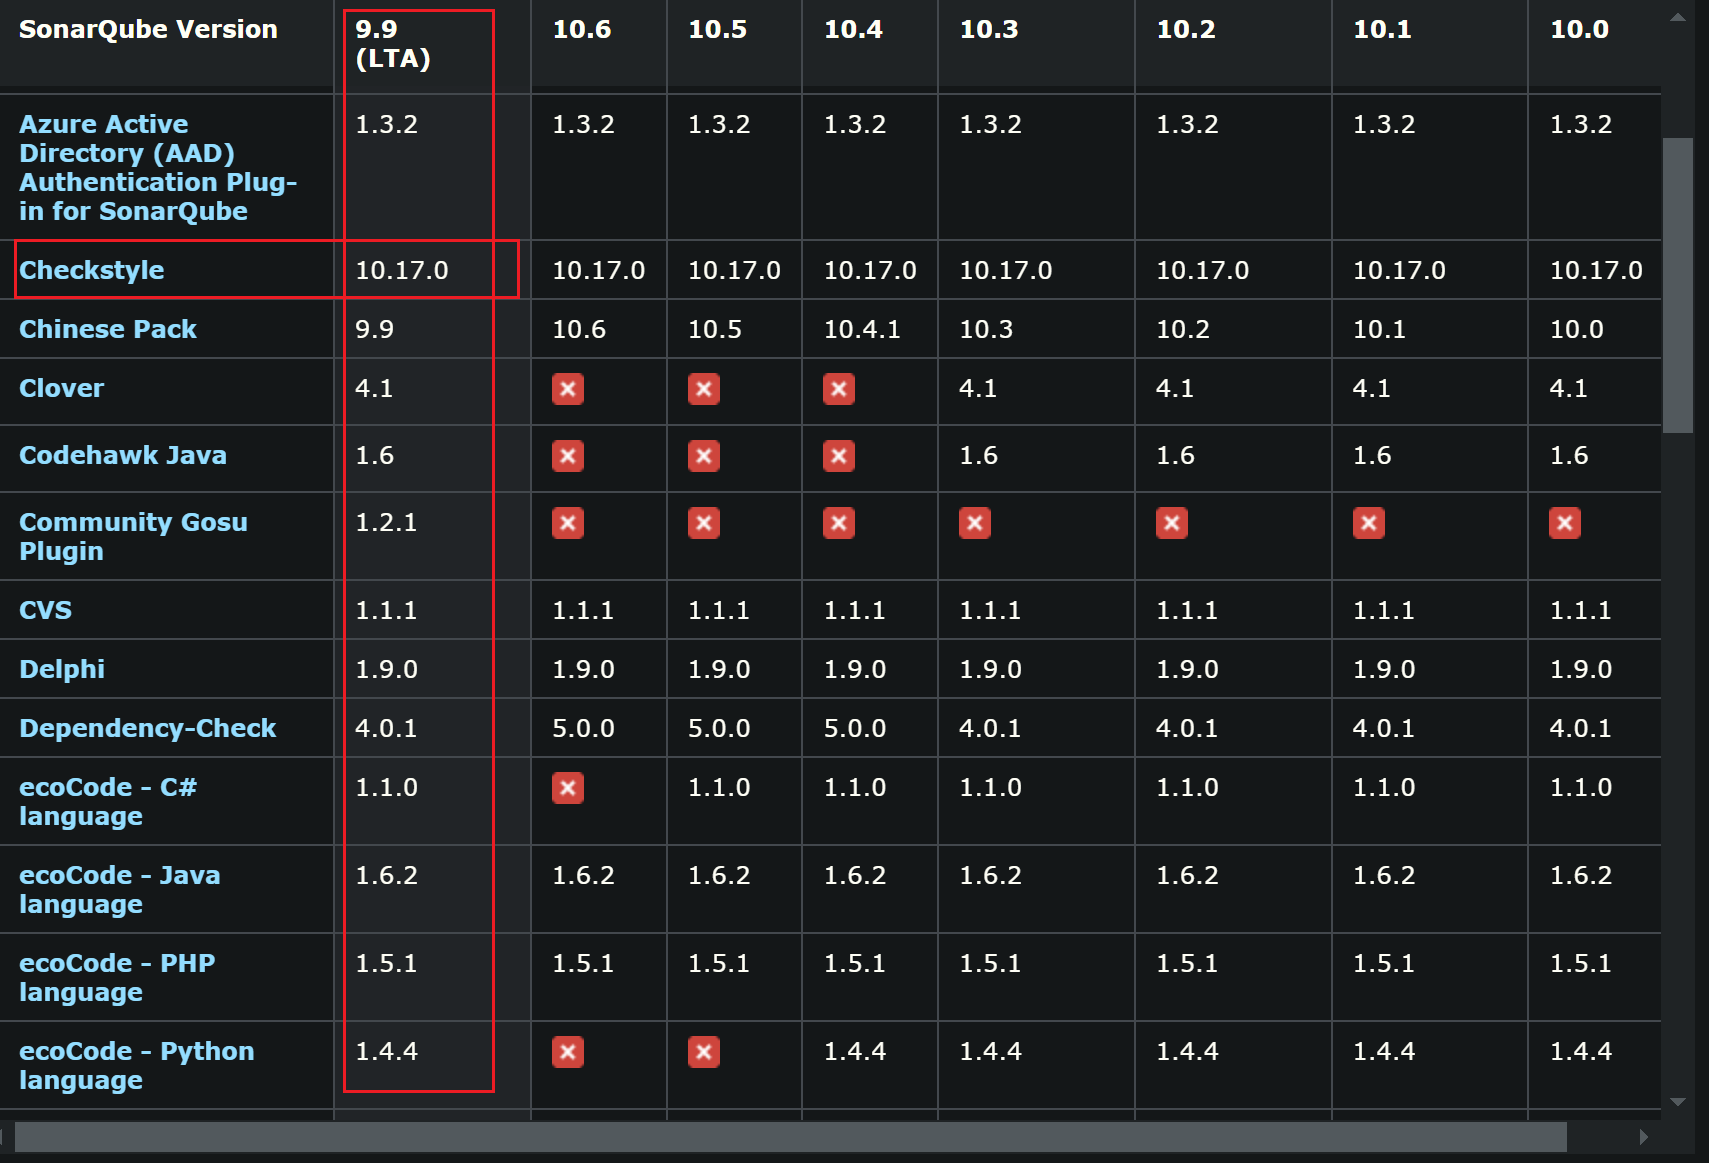
Task: Click the horizontal scrollbar right arrow
Action: point(1643,1137)
